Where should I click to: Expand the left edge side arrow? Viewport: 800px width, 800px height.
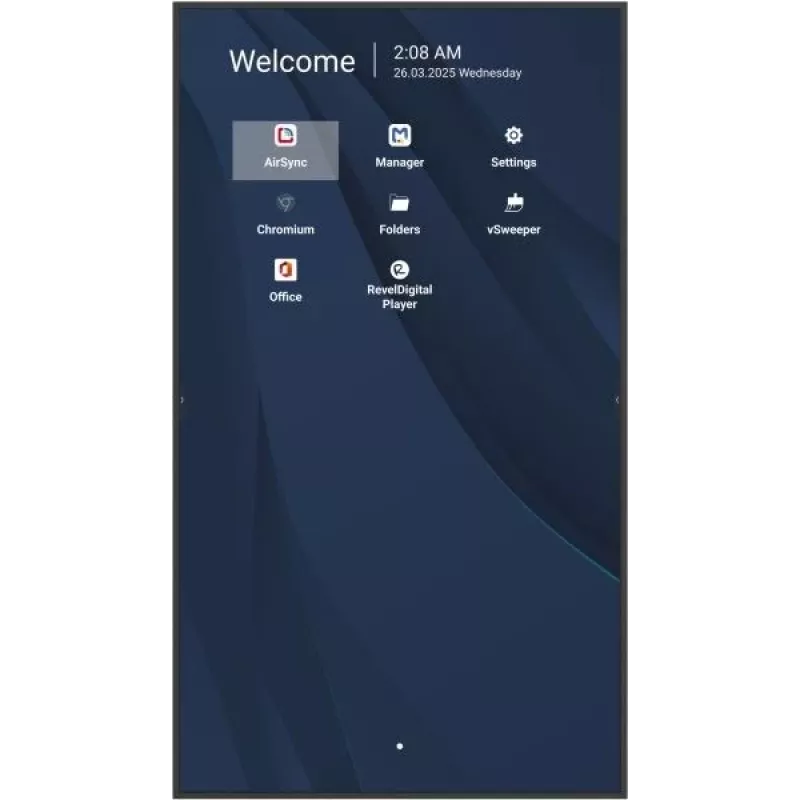pyautogui.click(x=182, y=400)
